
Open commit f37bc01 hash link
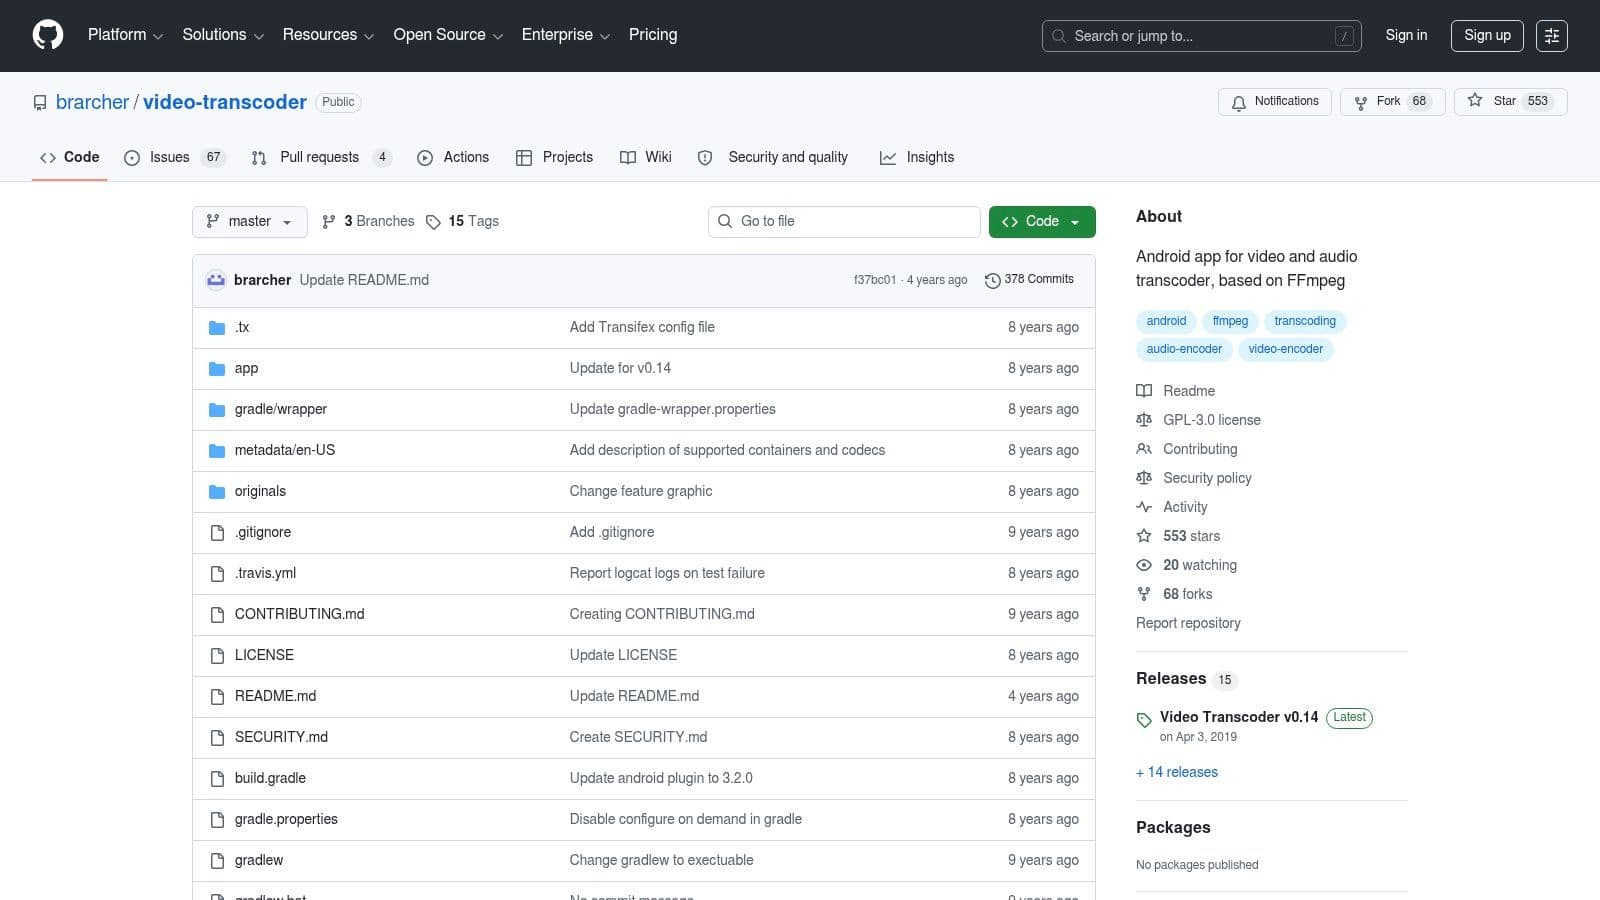click(875, 280)
